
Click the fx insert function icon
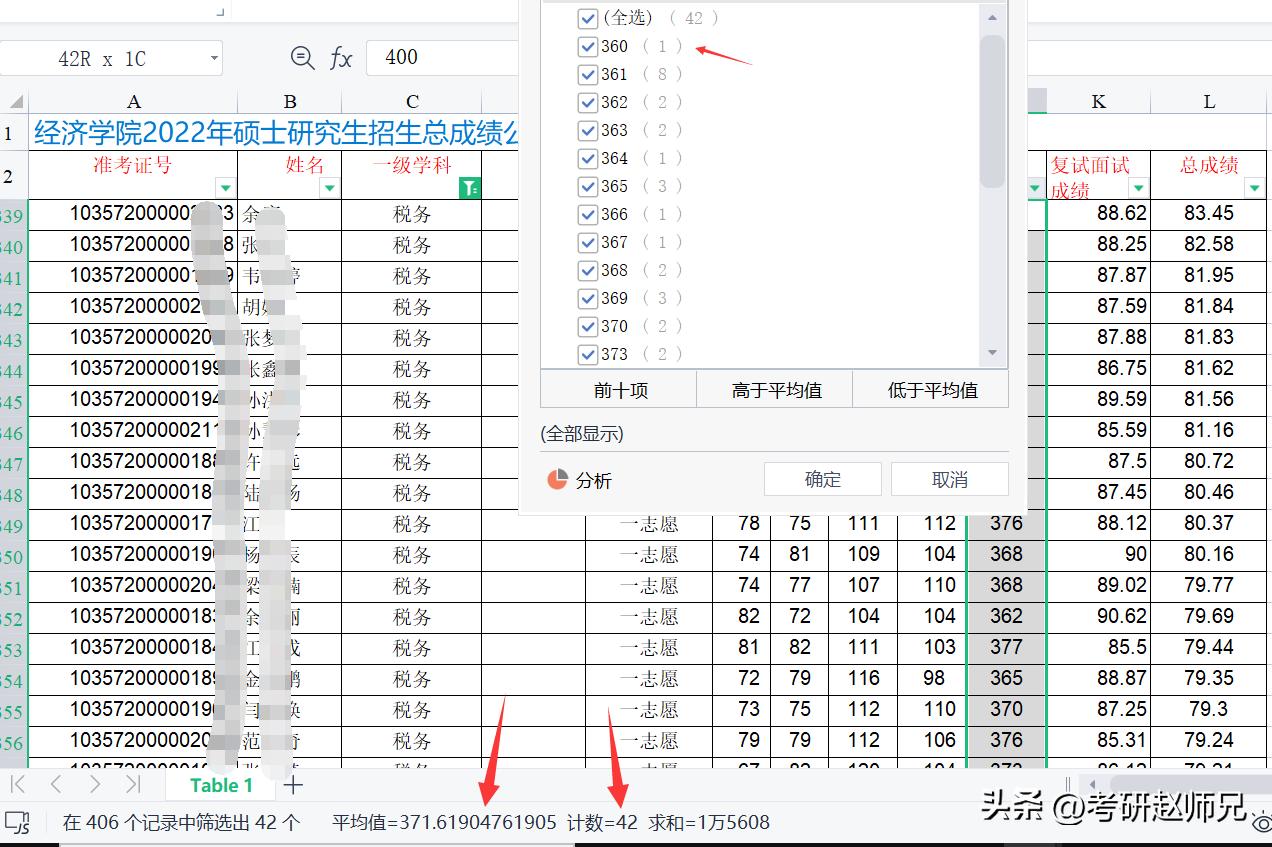[341, 57]
